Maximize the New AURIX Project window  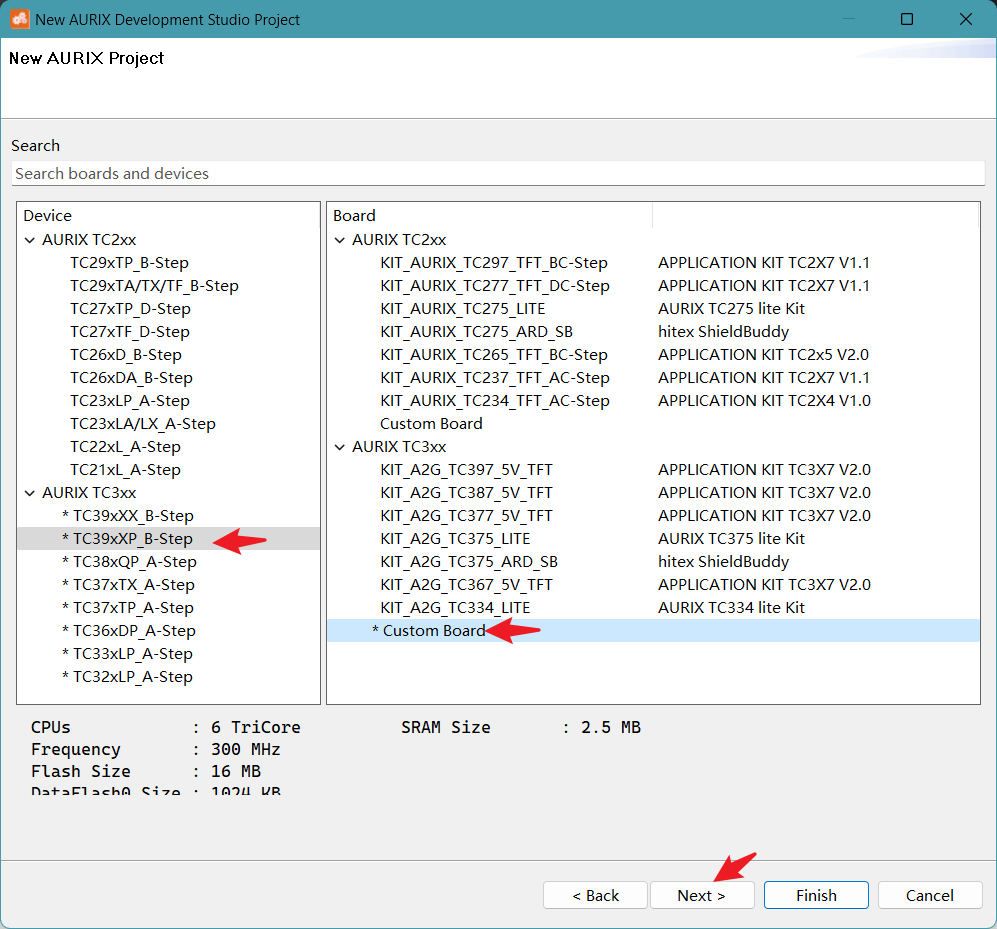tap(907, 19)
